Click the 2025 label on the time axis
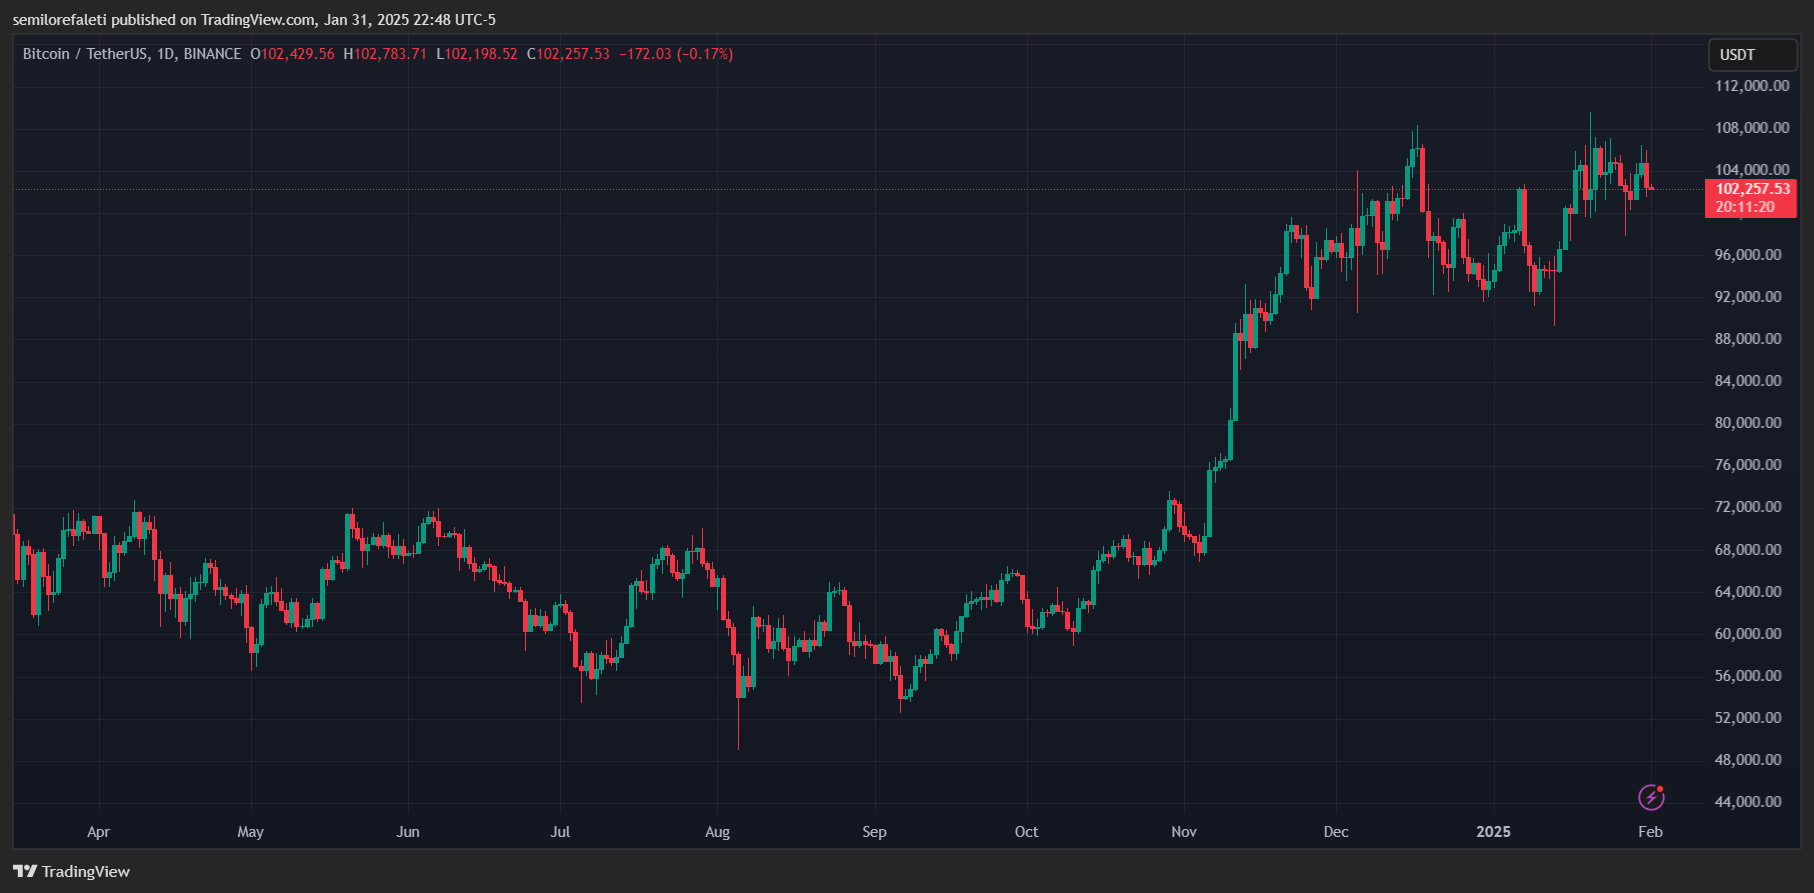The height and width of the screenshot is (893, 1814). tap(1494, 832)
